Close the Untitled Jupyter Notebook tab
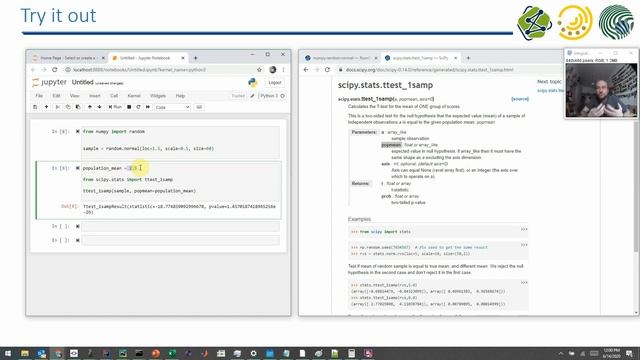 (183, 58)
